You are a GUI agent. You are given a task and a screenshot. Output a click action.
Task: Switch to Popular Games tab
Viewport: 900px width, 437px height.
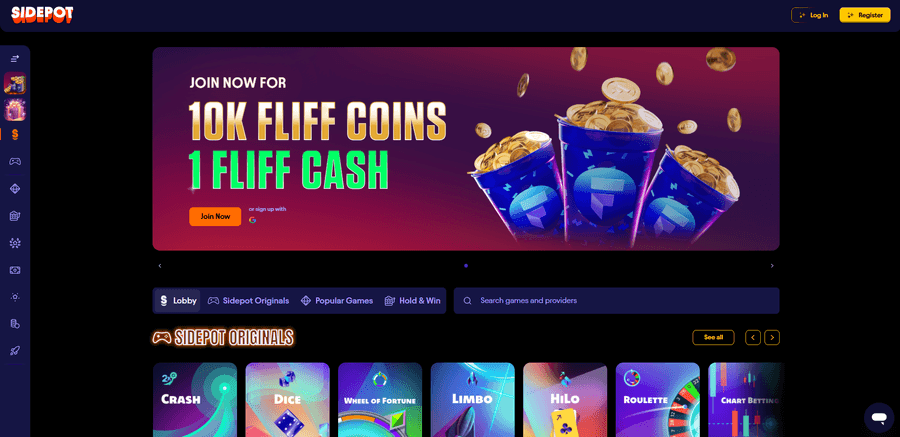pyautogui.click(x=337, y=301)
